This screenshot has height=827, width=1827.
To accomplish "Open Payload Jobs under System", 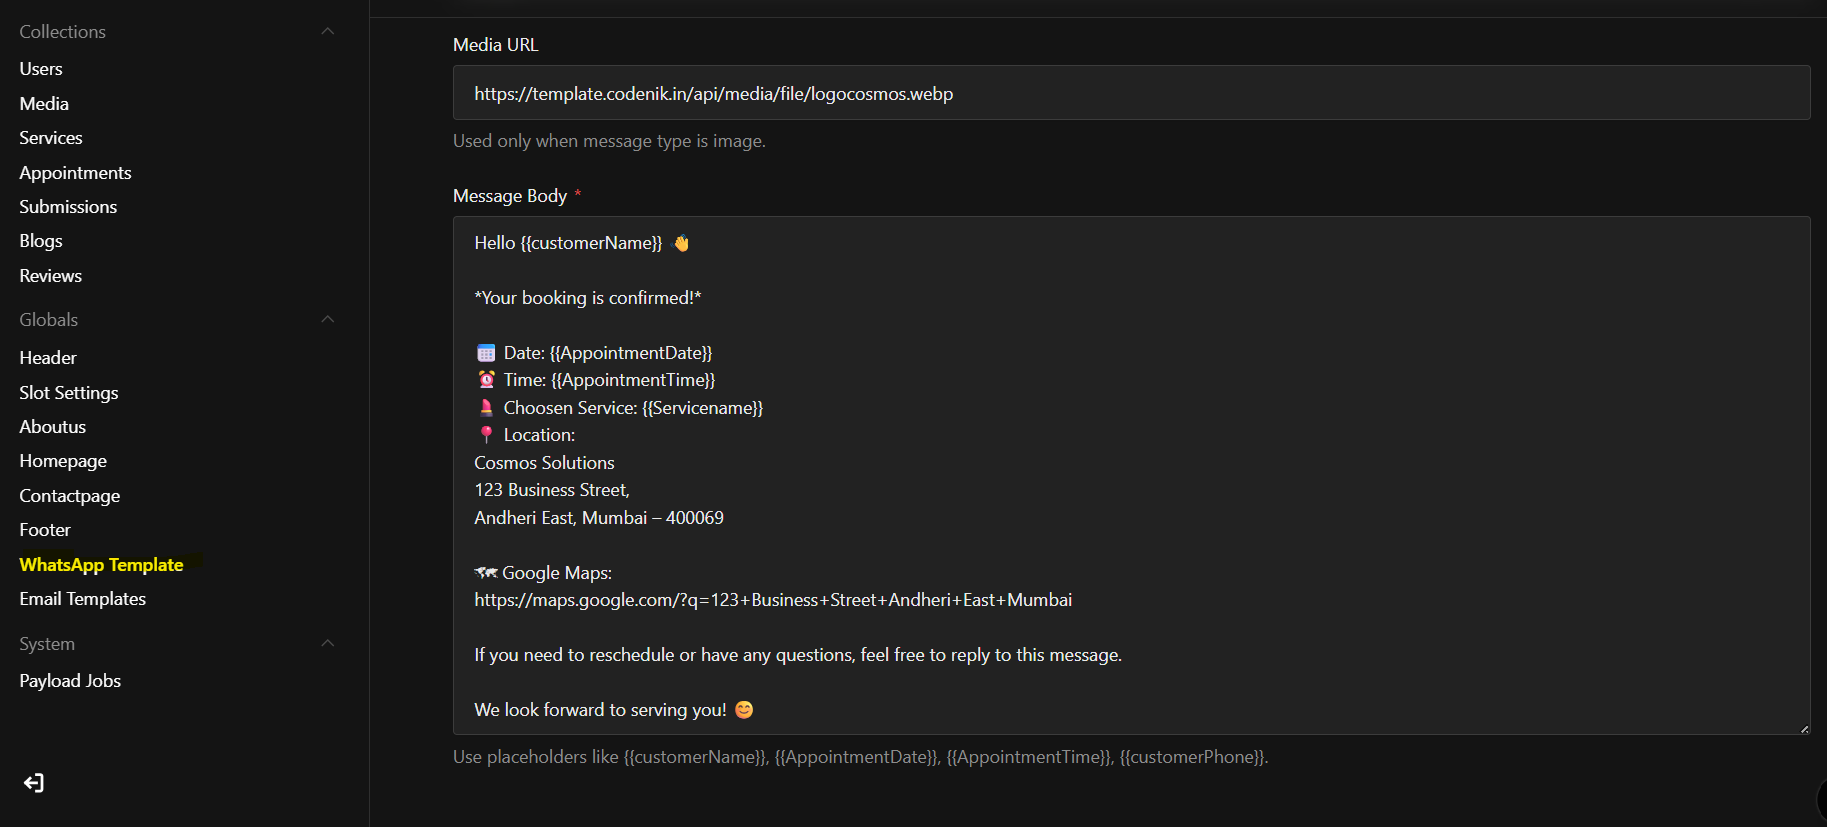I will [x=70, y=681].
